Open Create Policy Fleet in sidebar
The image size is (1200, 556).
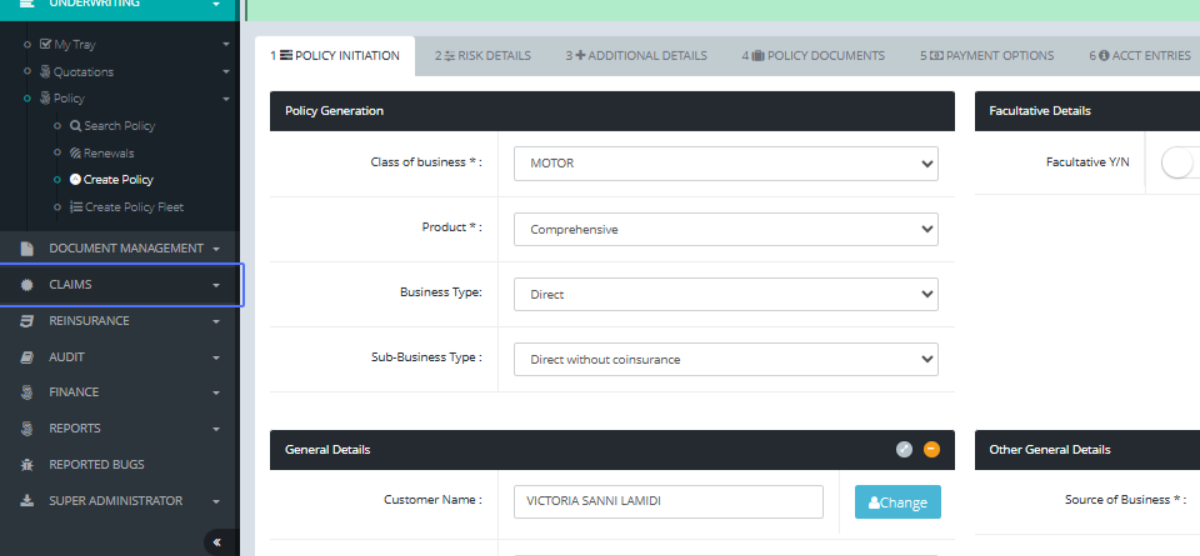[x=134, y=207]
